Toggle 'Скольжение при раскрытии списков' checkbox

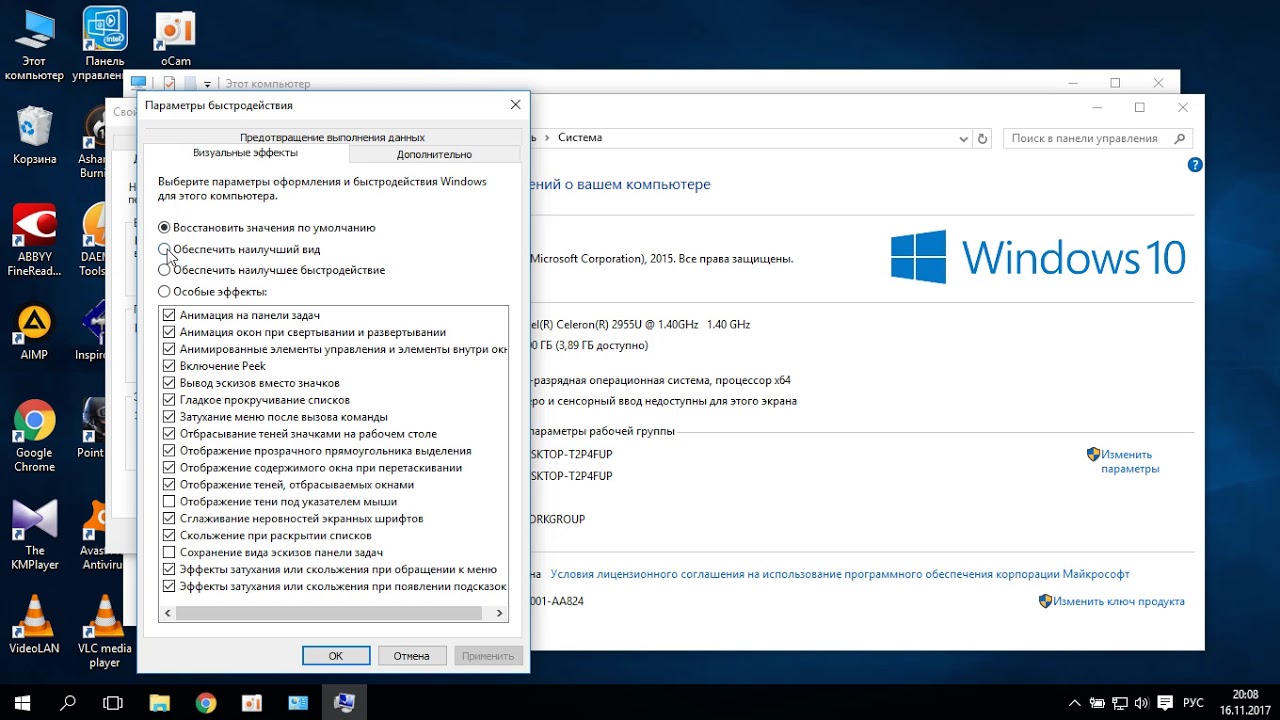tap(169, 536)
